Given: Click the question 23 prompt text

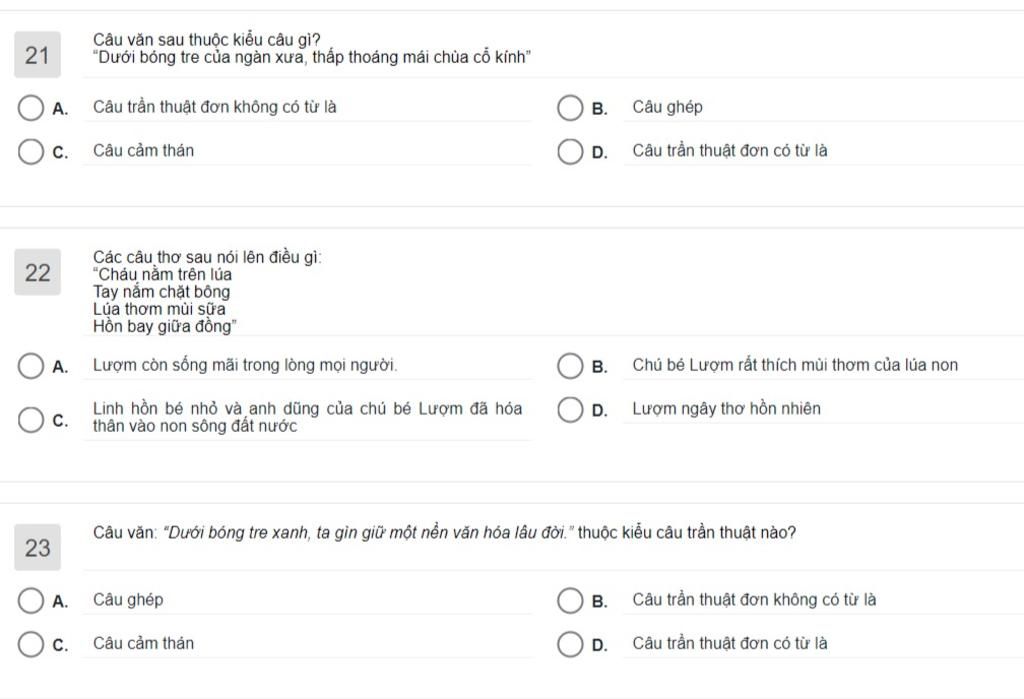Looking at the screenshot, I should 444,533.
